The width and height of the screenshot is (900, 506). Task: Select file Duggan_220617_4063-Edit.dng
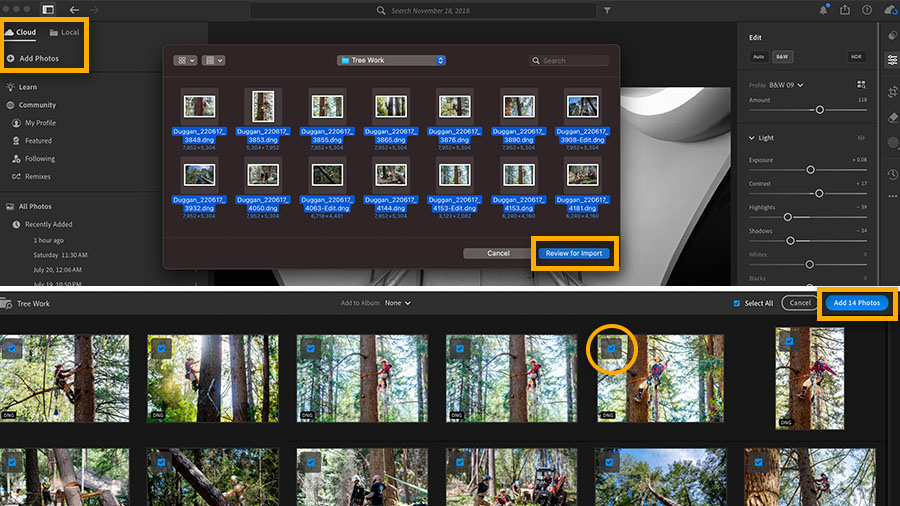click(x=327, y=188)
